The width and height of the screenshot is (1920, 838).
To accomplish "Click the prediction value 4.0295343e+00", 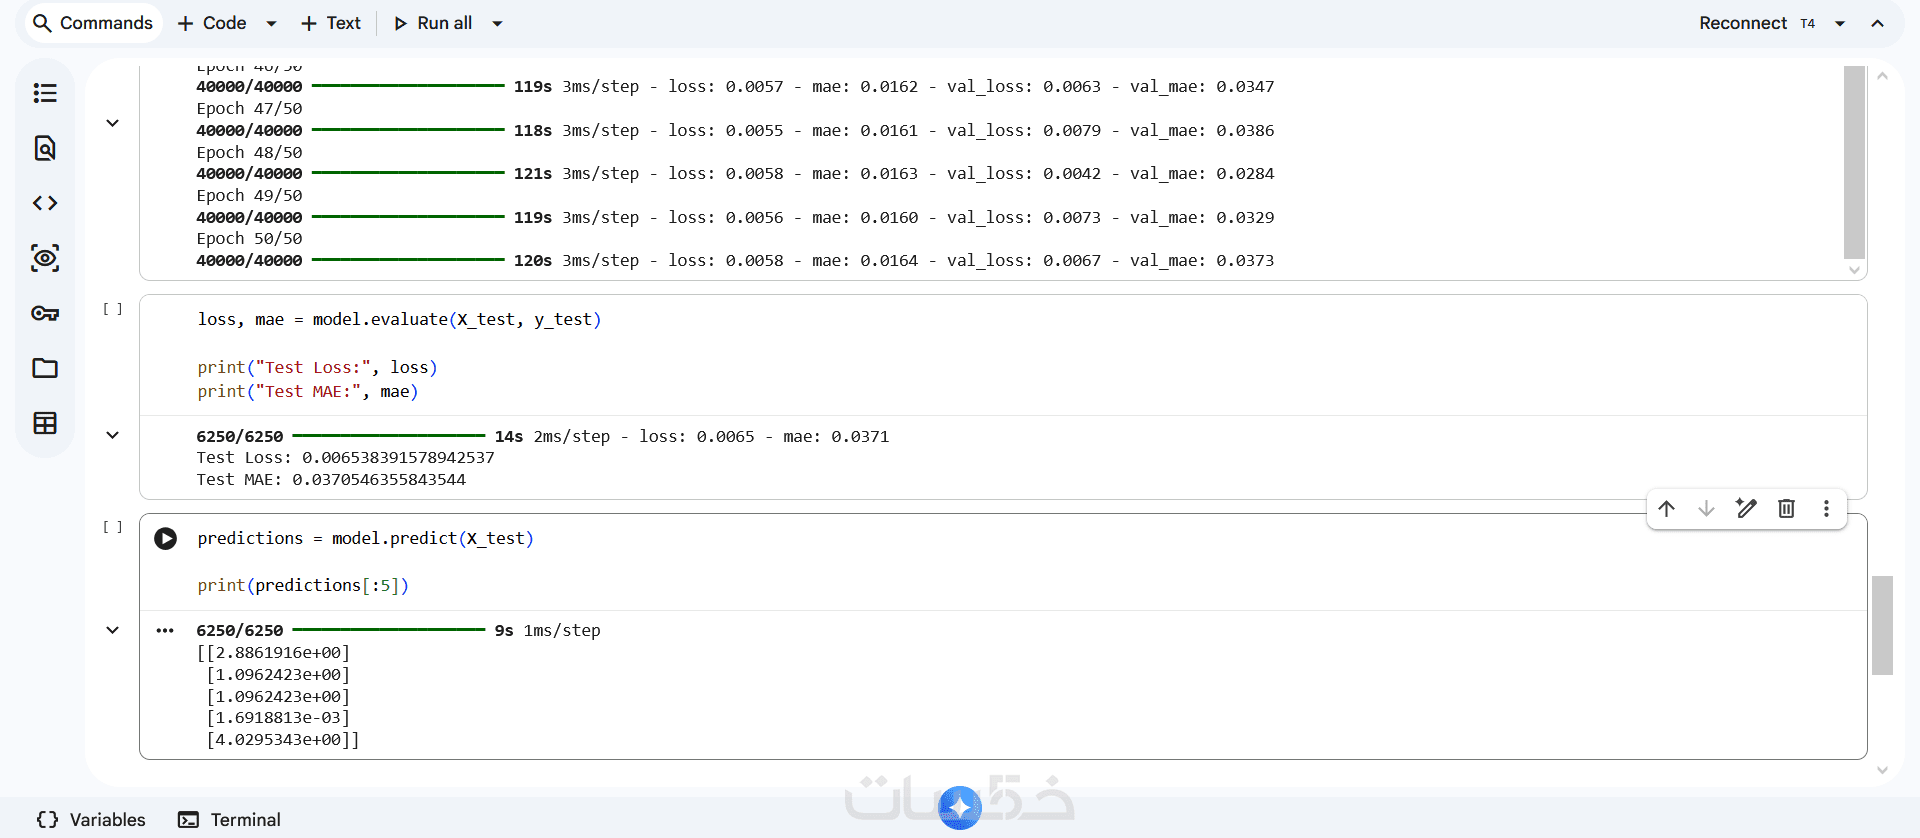I will [279, 740].
